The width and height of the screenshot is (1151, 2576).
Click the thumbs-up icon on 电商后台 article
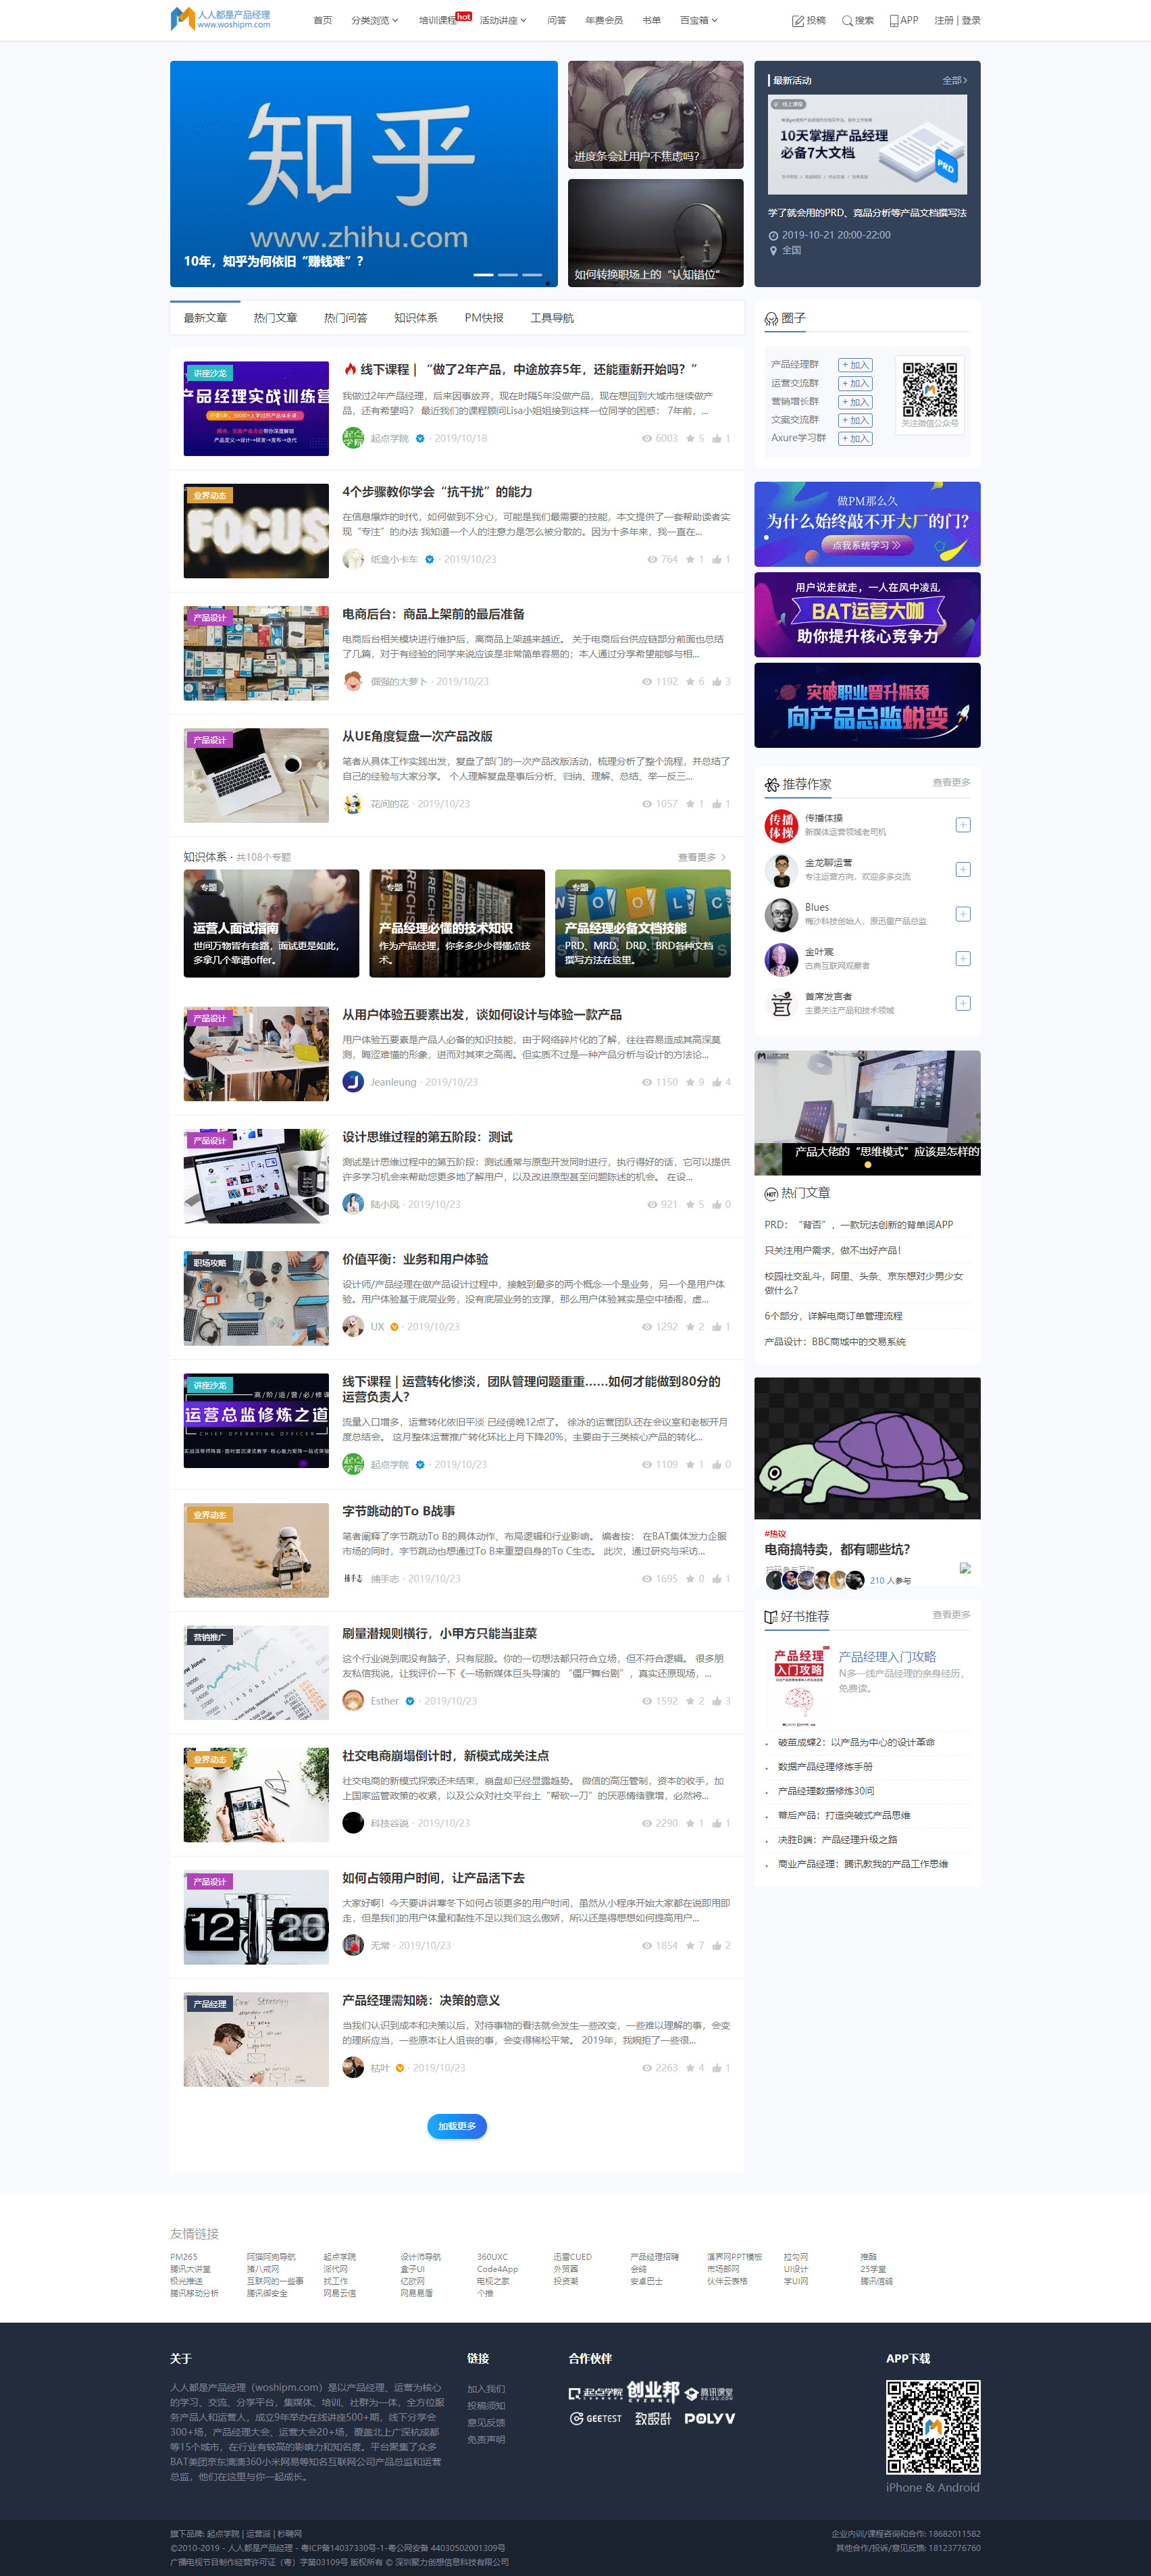717,682
